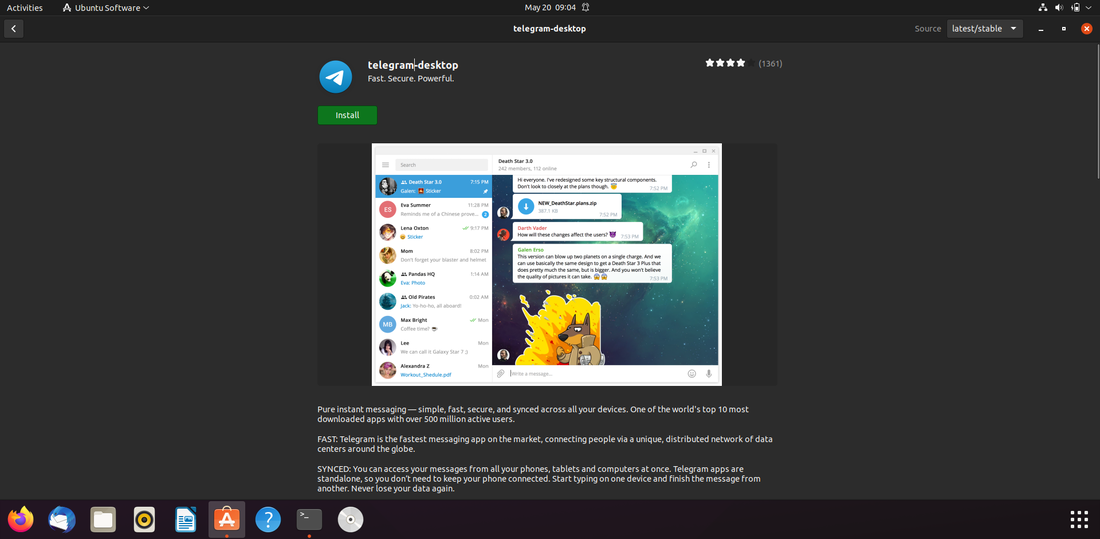Open the Ubuntu Software app menu
The height and width of the screenshot is (539, 1100).
[105, 8]
